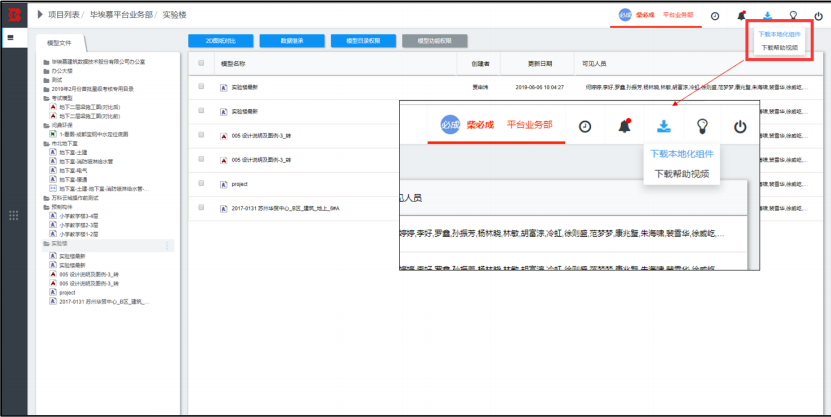Click the gray 模型功能权限 button

click(435, 41)
